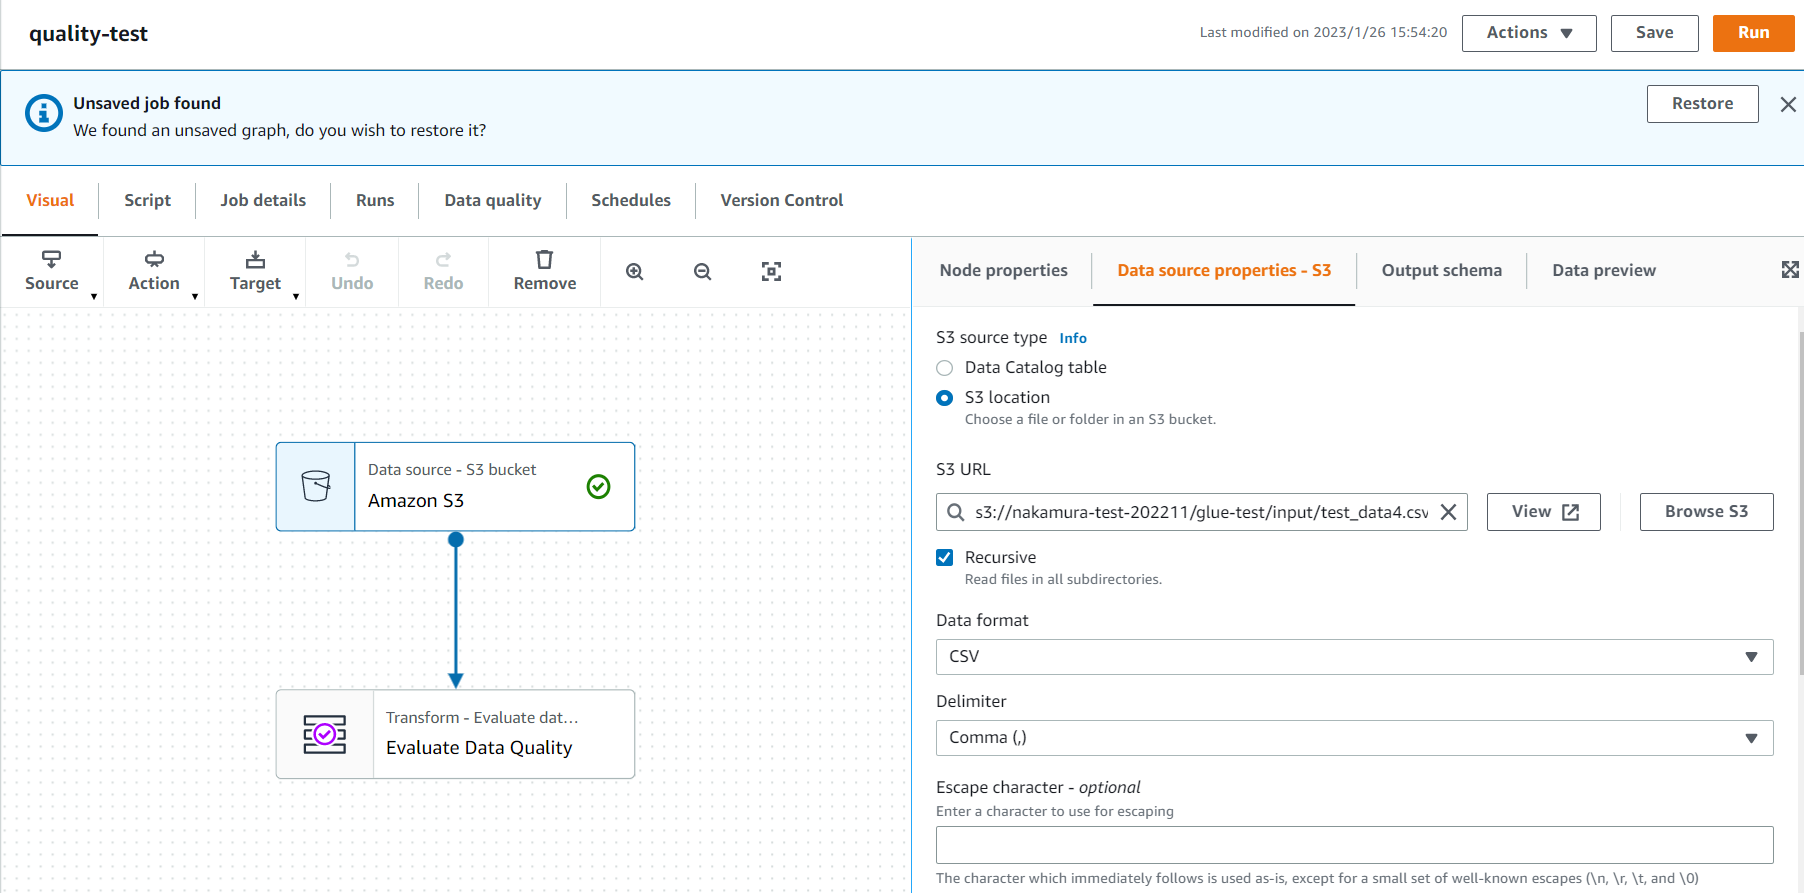Expand the properties panel to full size
The image size is (1804, 893).
point(1790,270)
